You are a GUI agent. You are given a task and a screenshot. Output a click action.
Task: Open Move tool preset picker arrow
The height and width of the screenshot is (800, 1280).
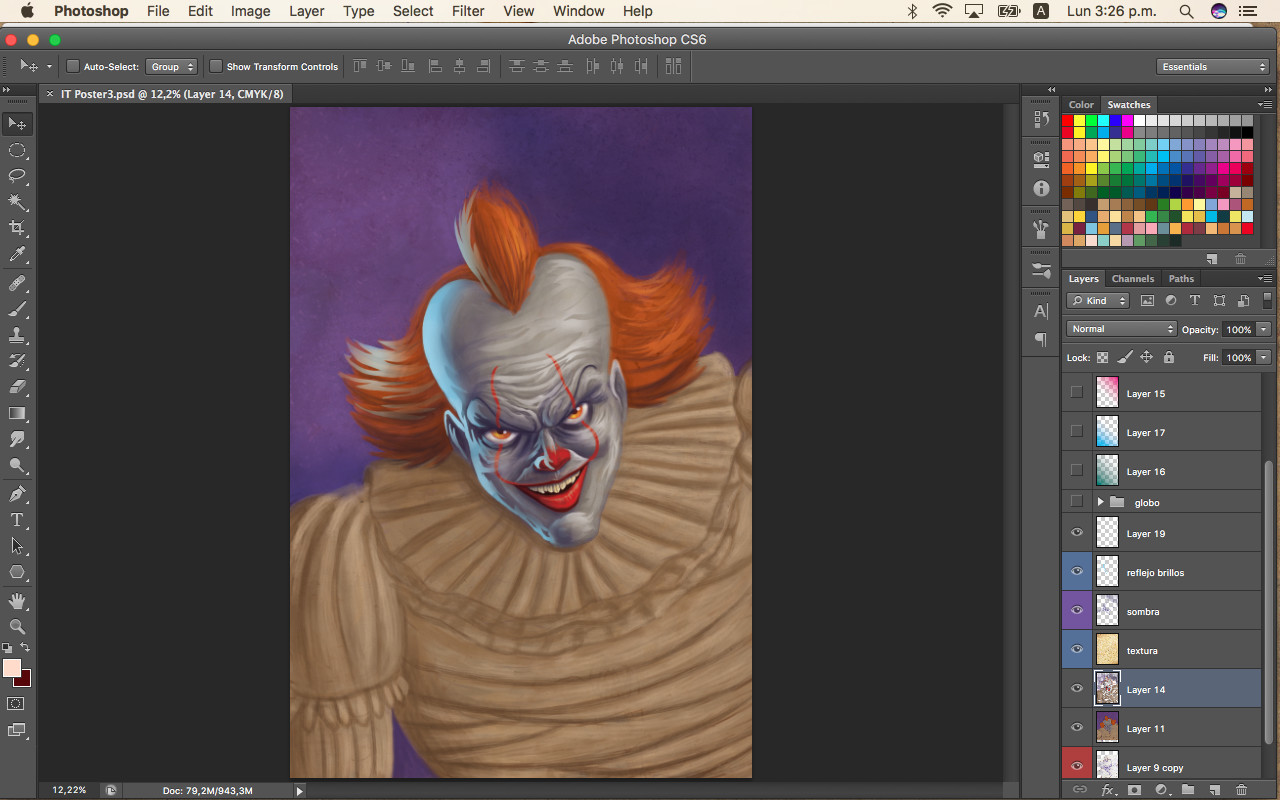pyautogui.click(x=49, y=67)
